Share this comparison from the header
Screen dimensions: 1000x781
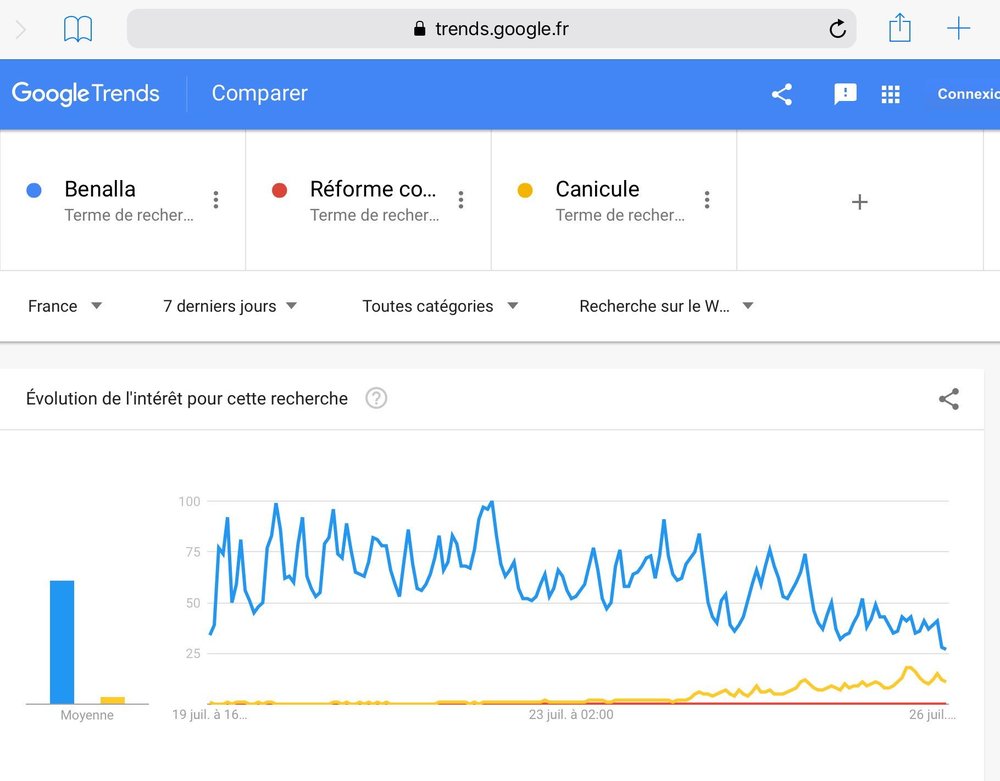pos(782,94)
